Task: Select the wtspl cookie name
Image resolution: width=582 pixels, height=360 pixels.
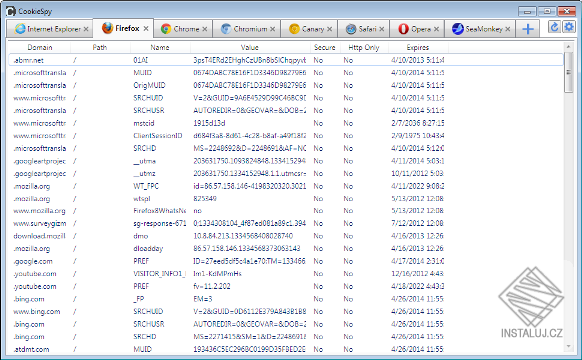Action: pos(142,199)
